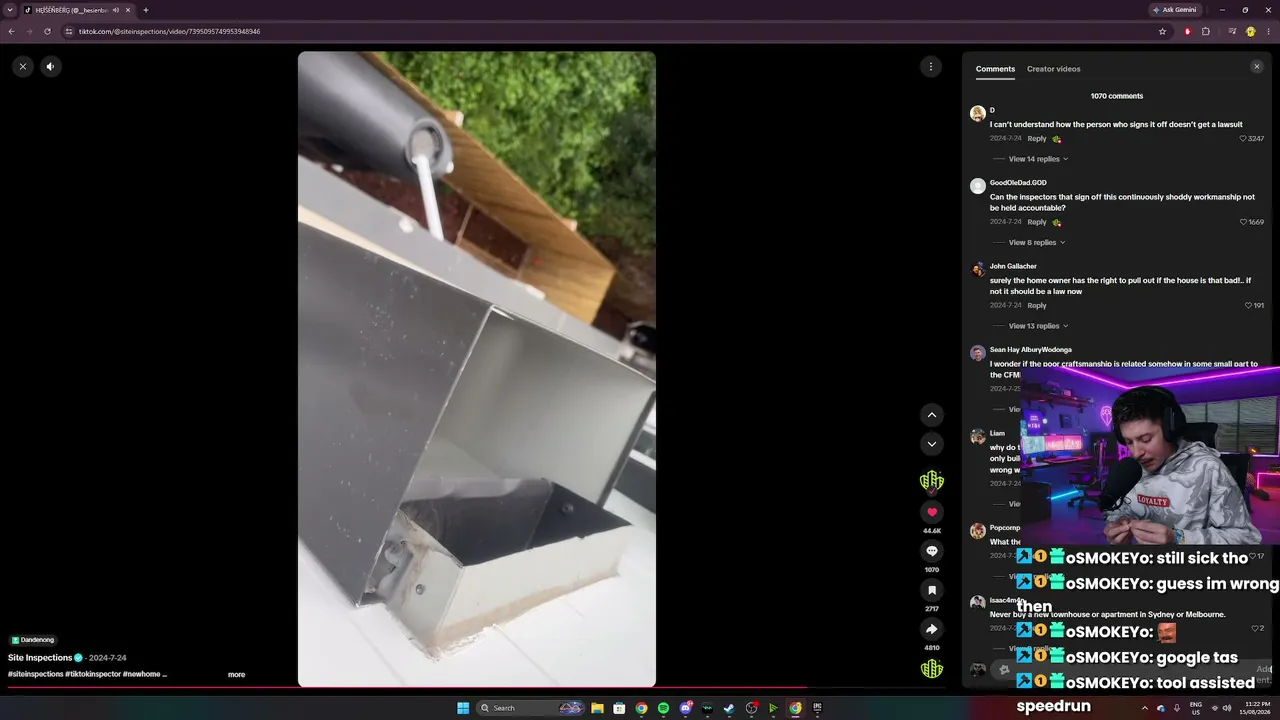The width and height of the screenshot is (1280, 720).
Task: Mute the HEISENBERG tab's audio indicator
Action: pos(116,10)
